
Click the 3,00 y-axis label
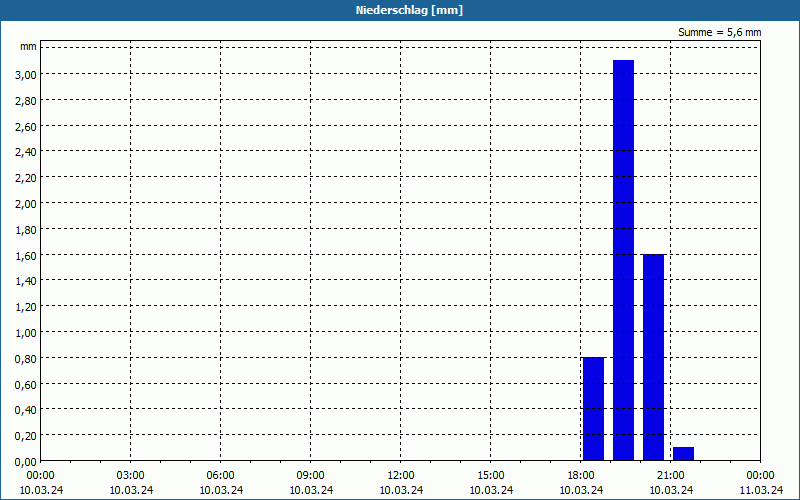click(x=26, y=75)
